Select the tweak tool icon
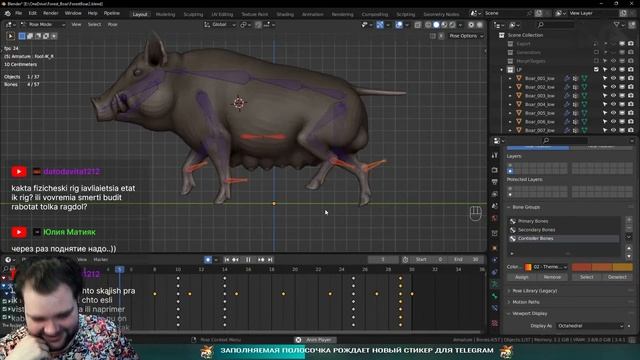Viewport: 640px width, 360px height. pyautogui.click(x=11, y=36)
